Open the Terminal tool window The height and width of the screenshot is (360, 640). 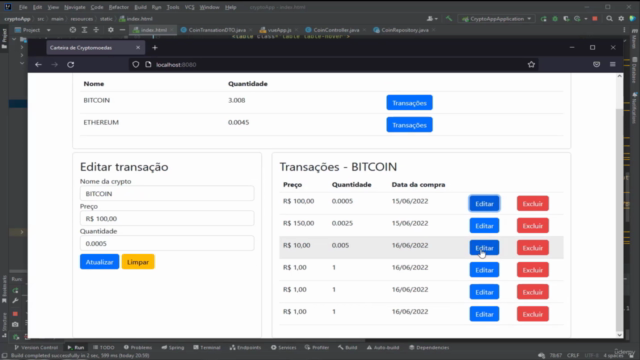point(207,347)
